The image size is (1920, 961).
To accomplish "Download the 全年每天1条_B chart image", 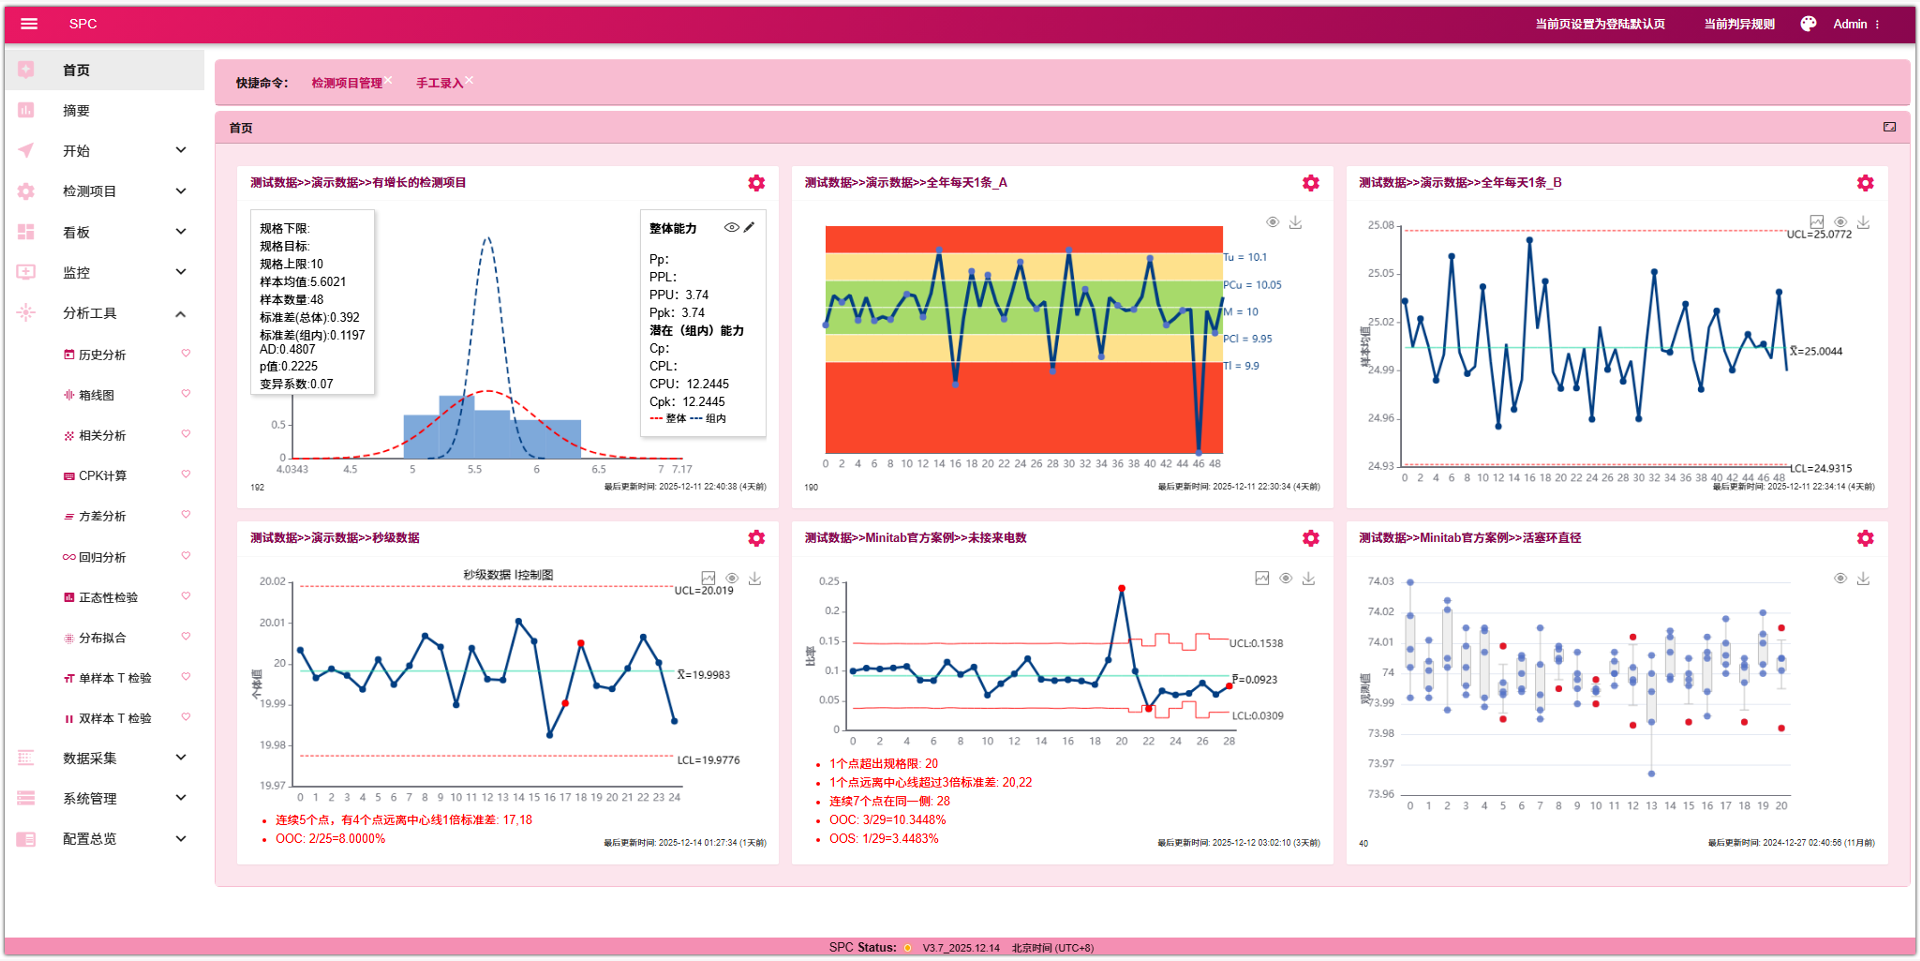I will (1863, 222).
